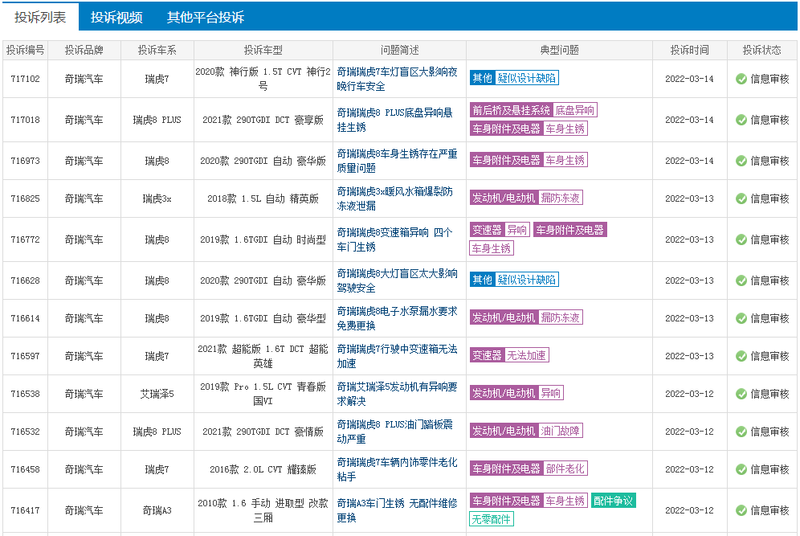Open link 奇瑞艾瑞泽5发动机有异响要求解决

pyautogui.click(x=396, y=394)
